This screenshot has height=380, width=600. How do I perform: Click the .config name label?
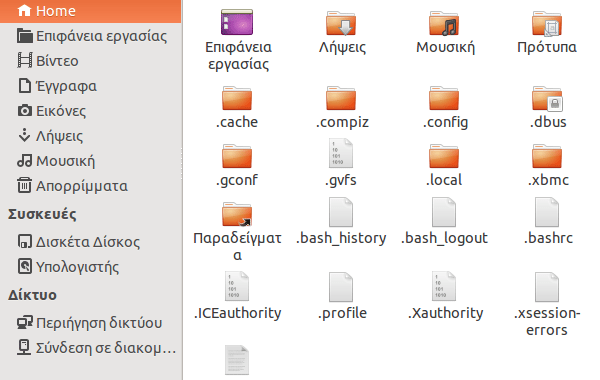click(445, 122)
